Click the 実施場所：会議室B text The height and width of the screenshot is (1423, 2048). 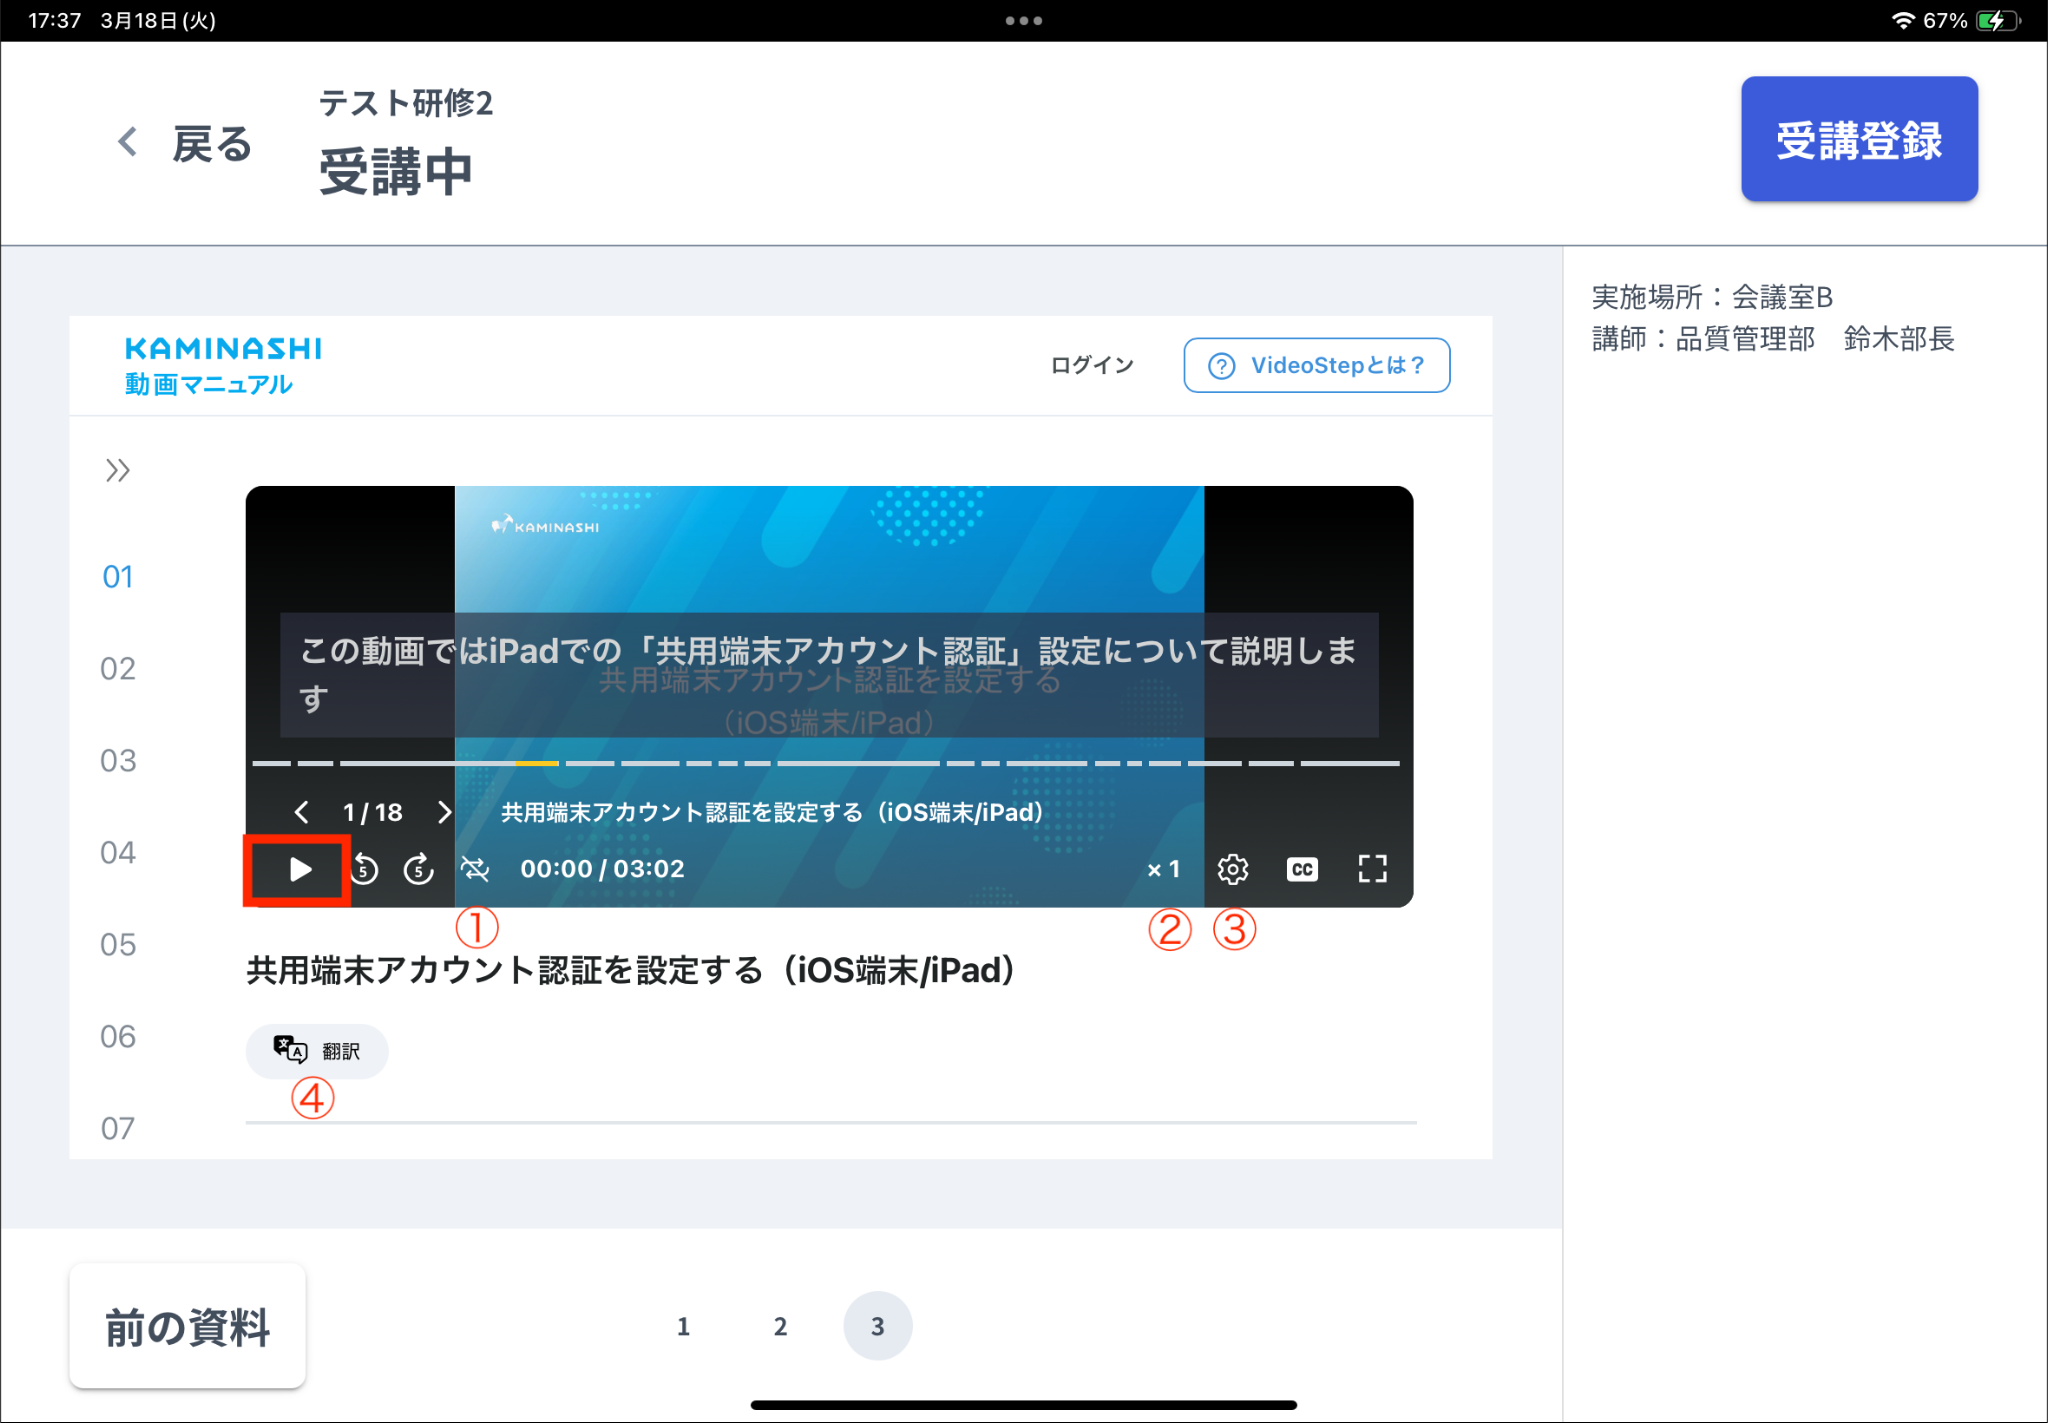tap(1712, 297)
